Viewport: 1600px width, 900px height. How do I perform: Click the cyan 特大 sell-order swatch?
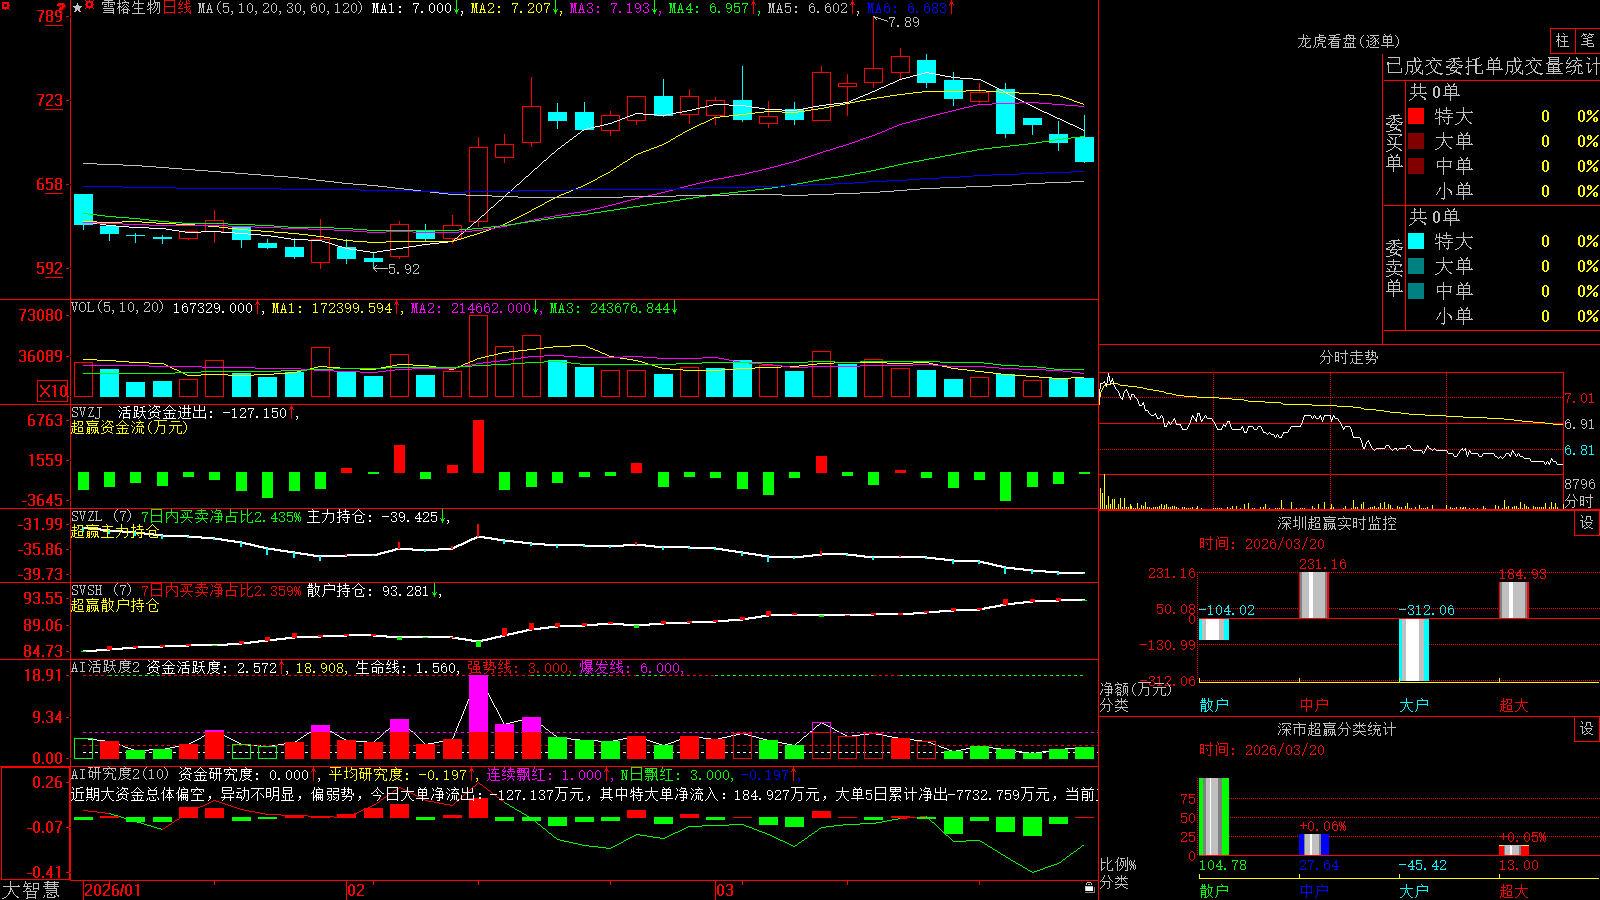click(x=1416, y=241)
